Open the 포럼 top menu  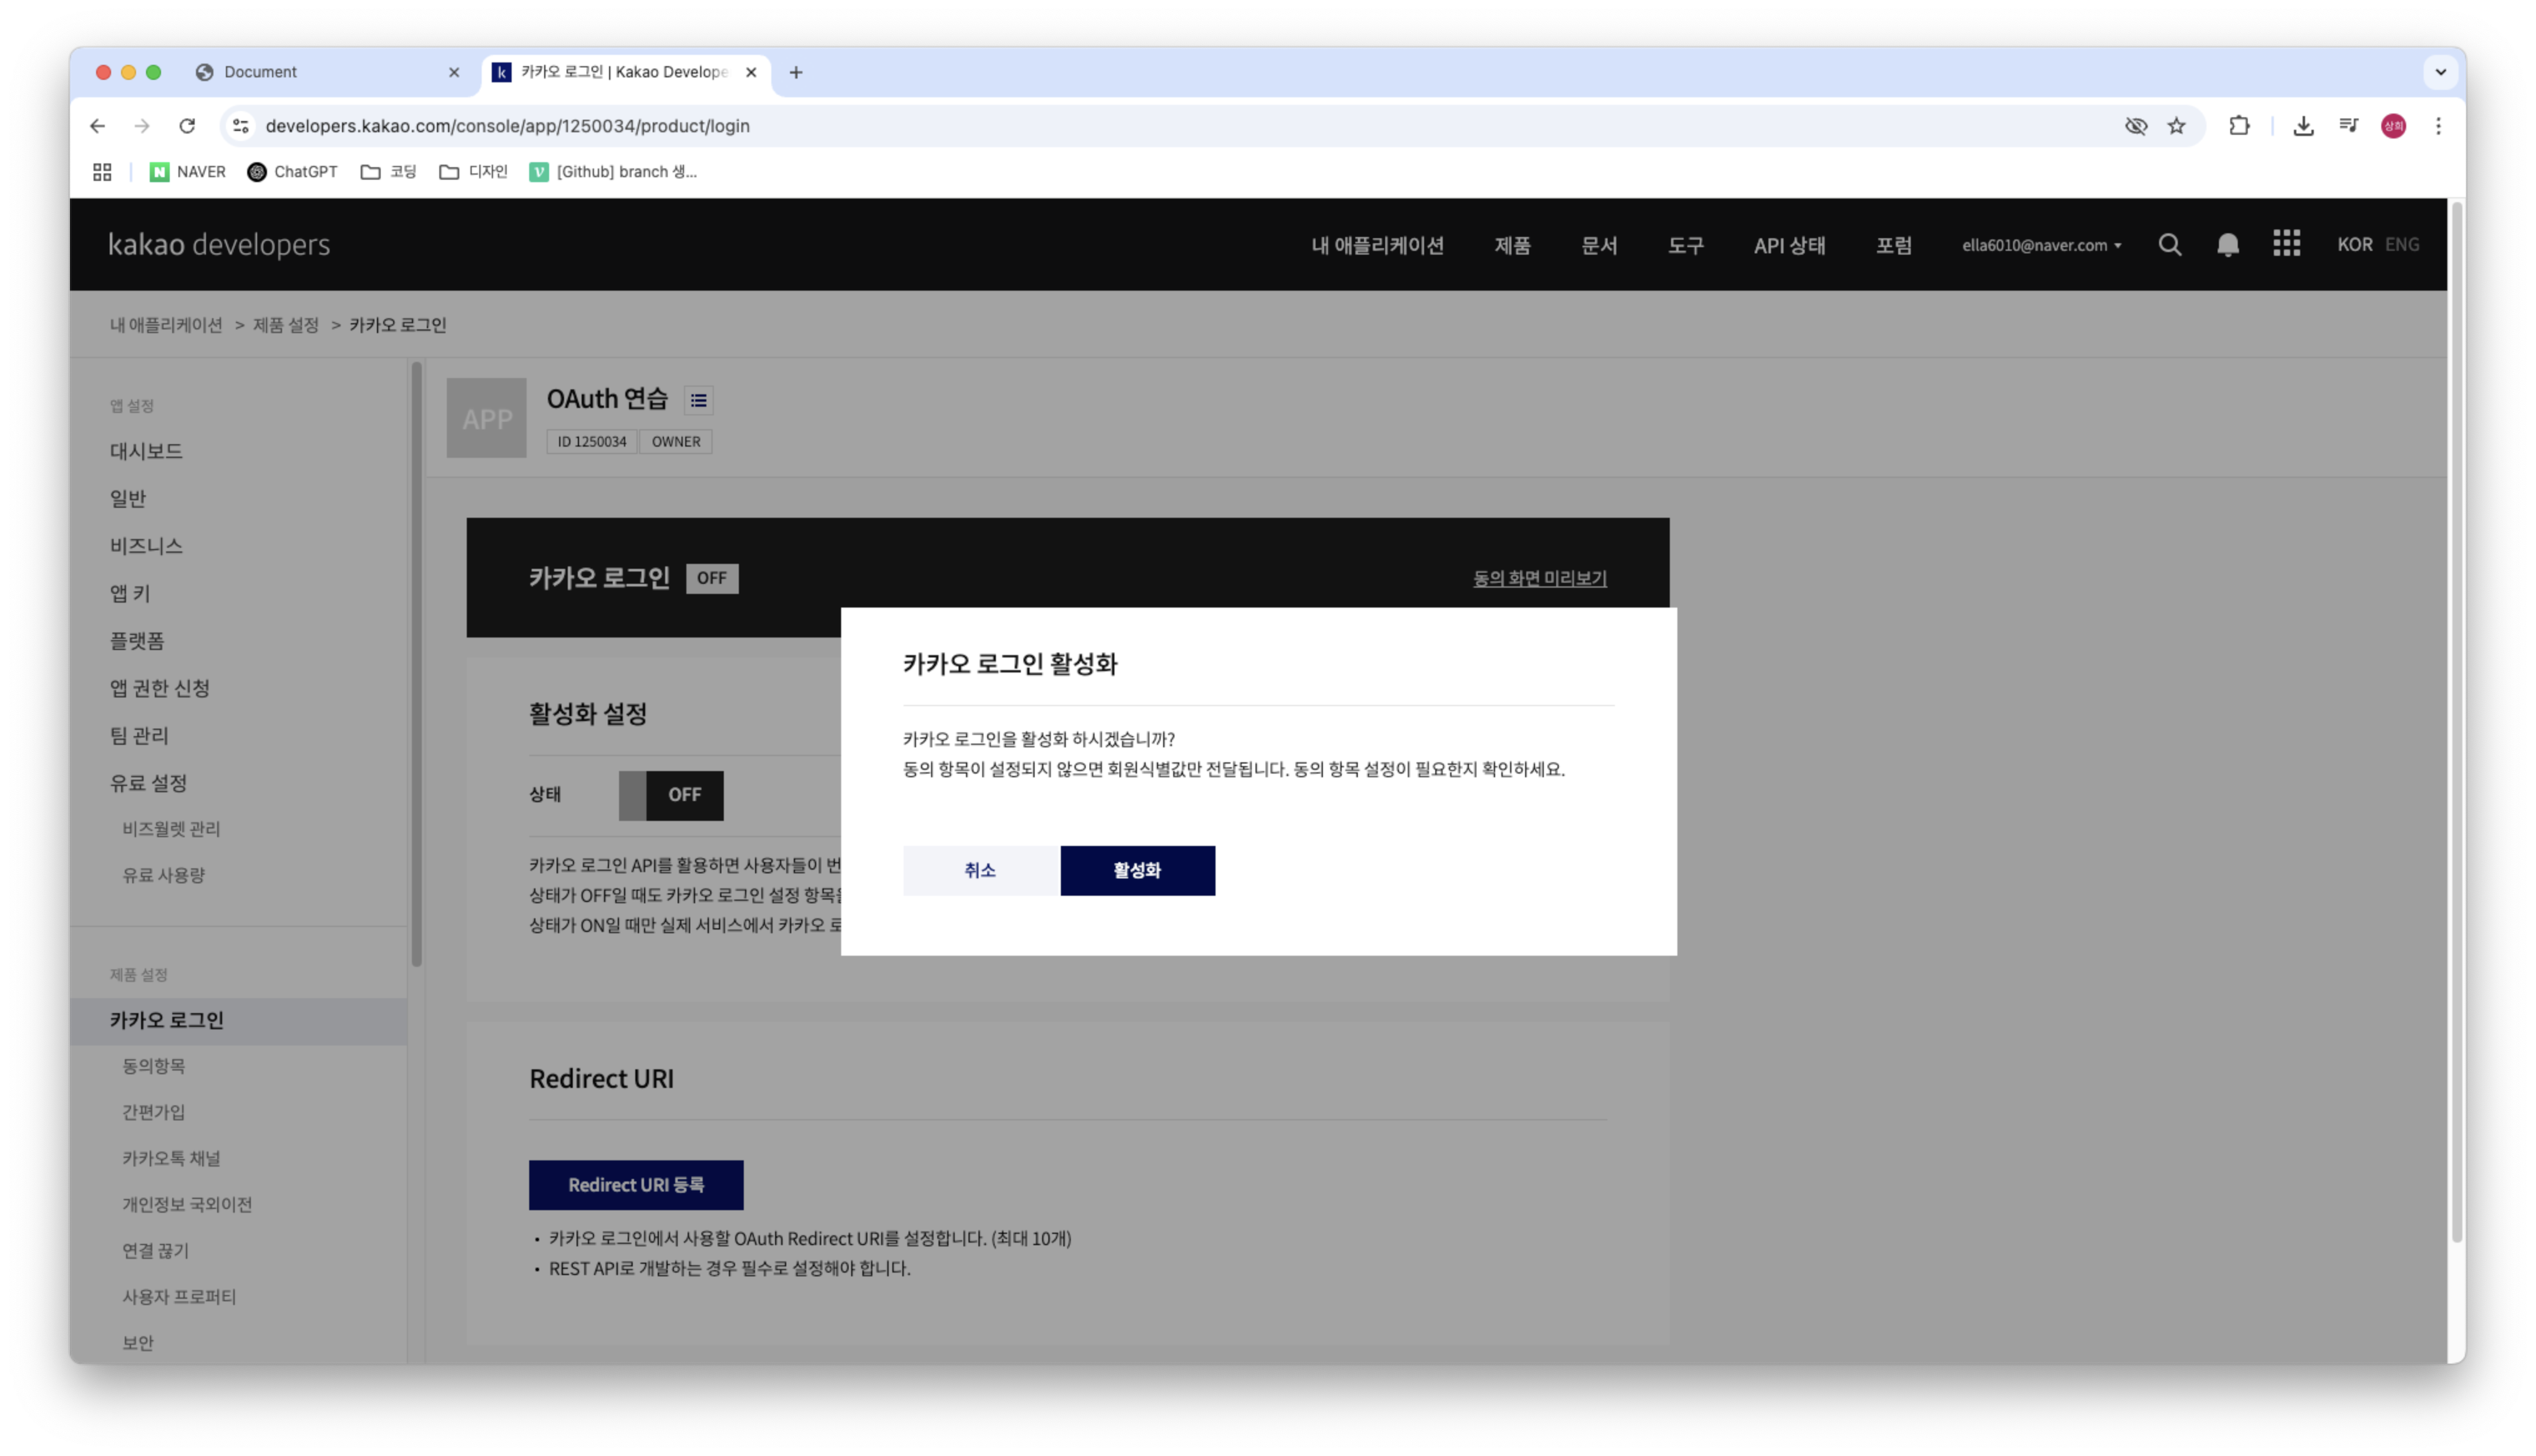pos(1893,245)
